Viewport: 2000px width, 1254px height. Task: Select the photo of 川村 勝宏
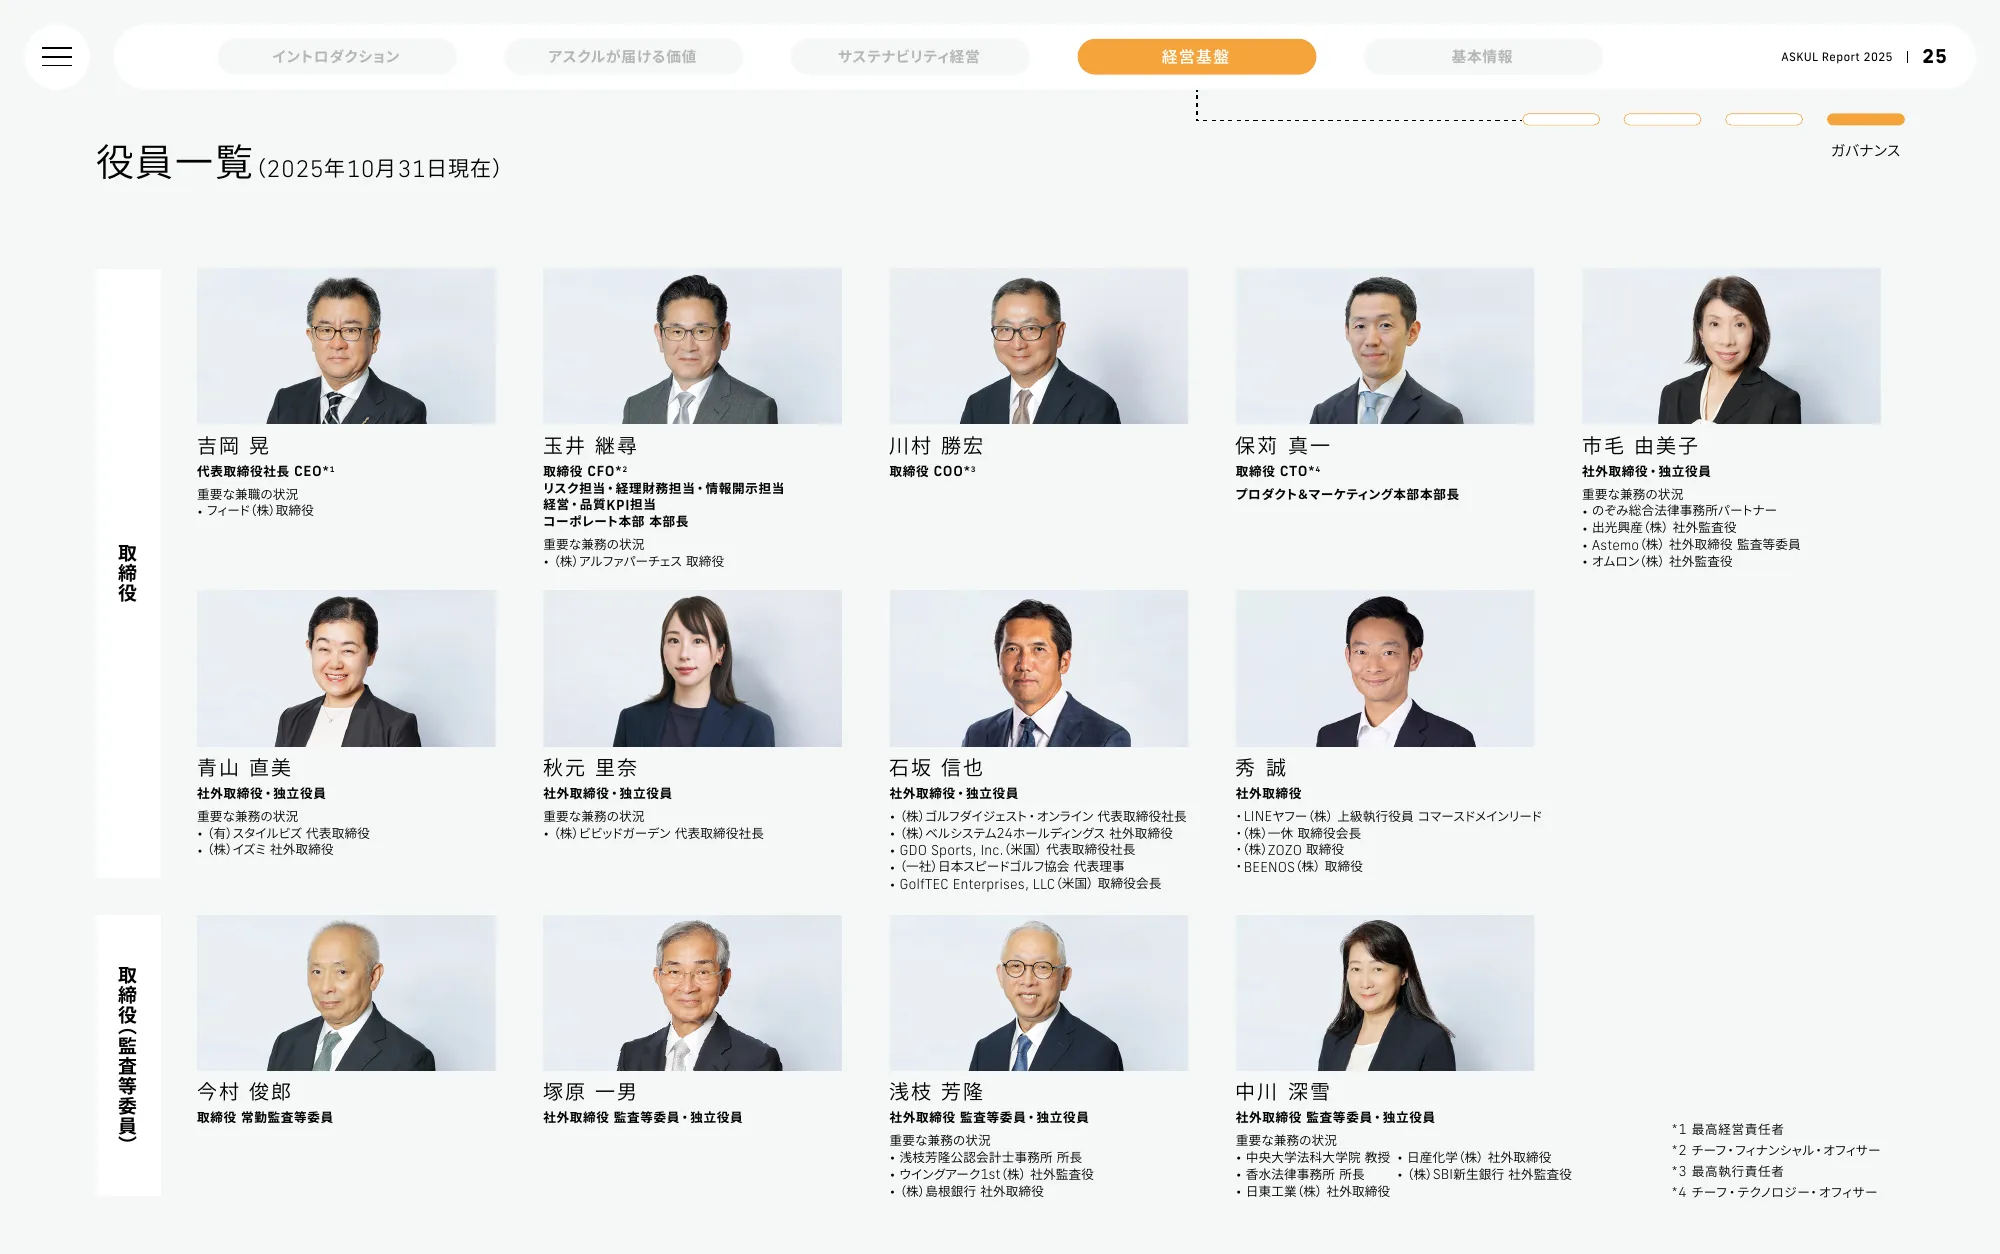pos(1038,346)
